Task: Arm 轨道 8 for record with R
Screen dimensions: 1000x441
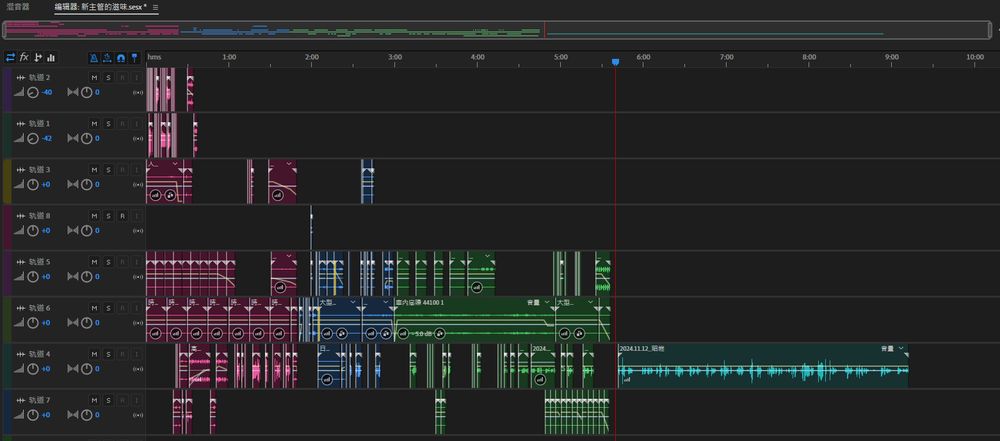Action: click(x=122, y=216)
